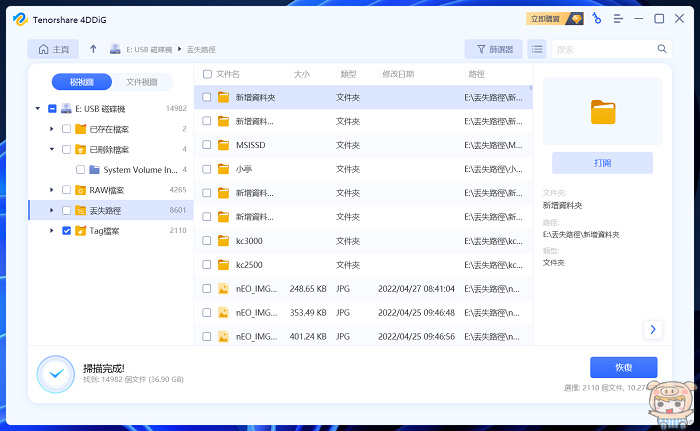The image size is (700, 431).
Task: Click the search magnifier icon
Action: (662, 49)
